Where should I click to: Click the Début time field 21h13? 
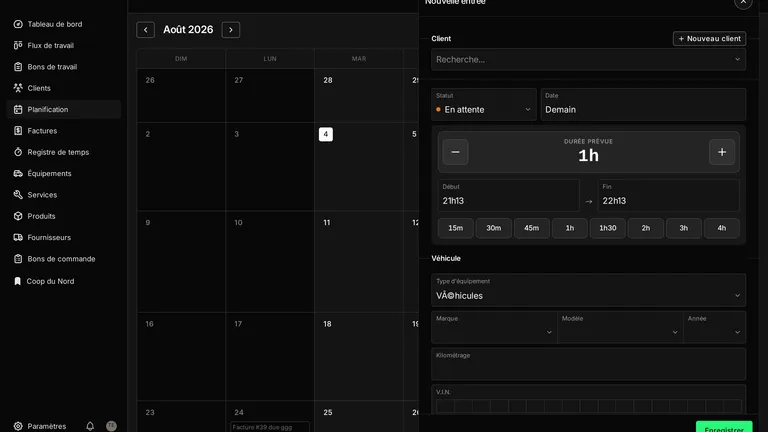coord(508,195)
